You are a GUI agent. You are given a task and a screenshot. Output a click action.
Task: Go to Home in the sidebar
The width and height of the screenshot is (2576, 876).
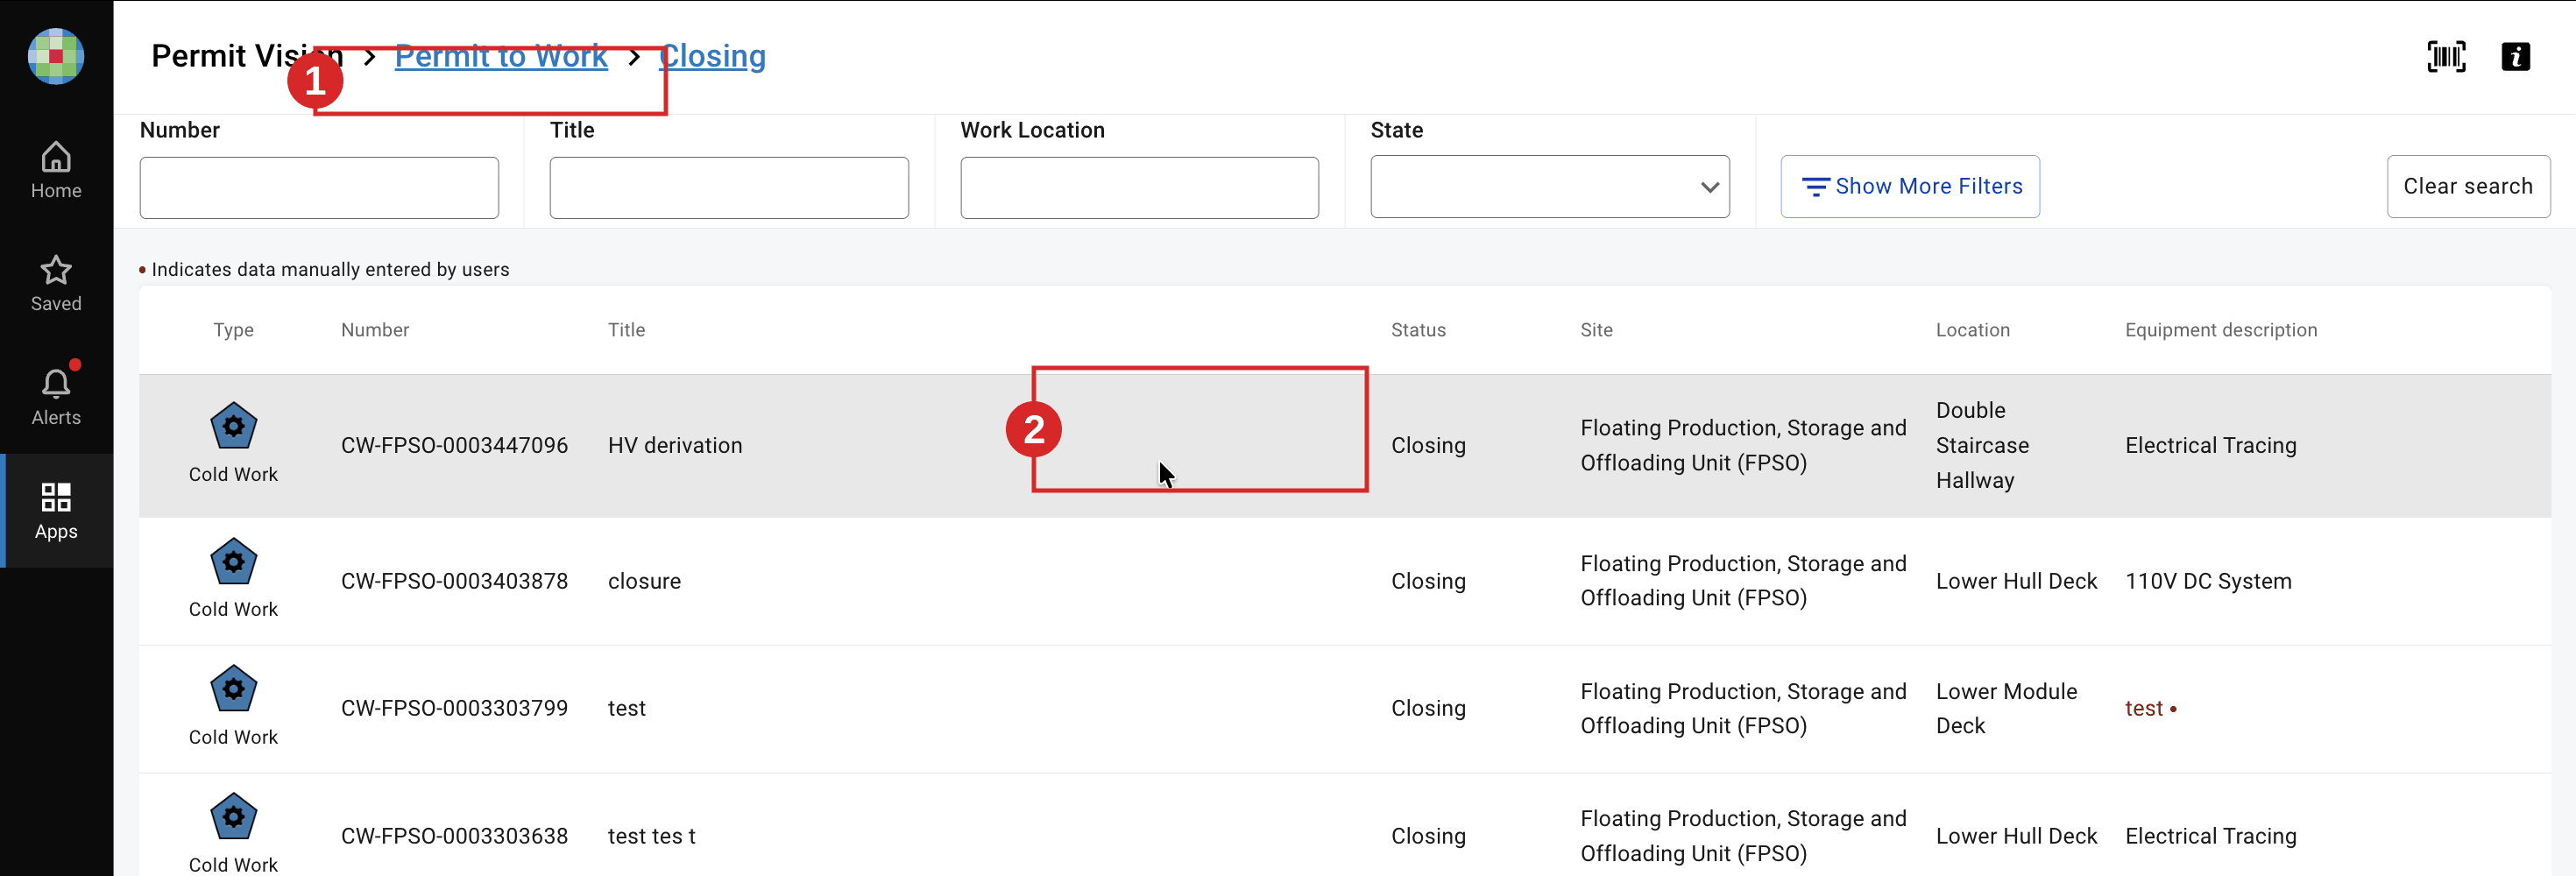click(x=56, y=170)
